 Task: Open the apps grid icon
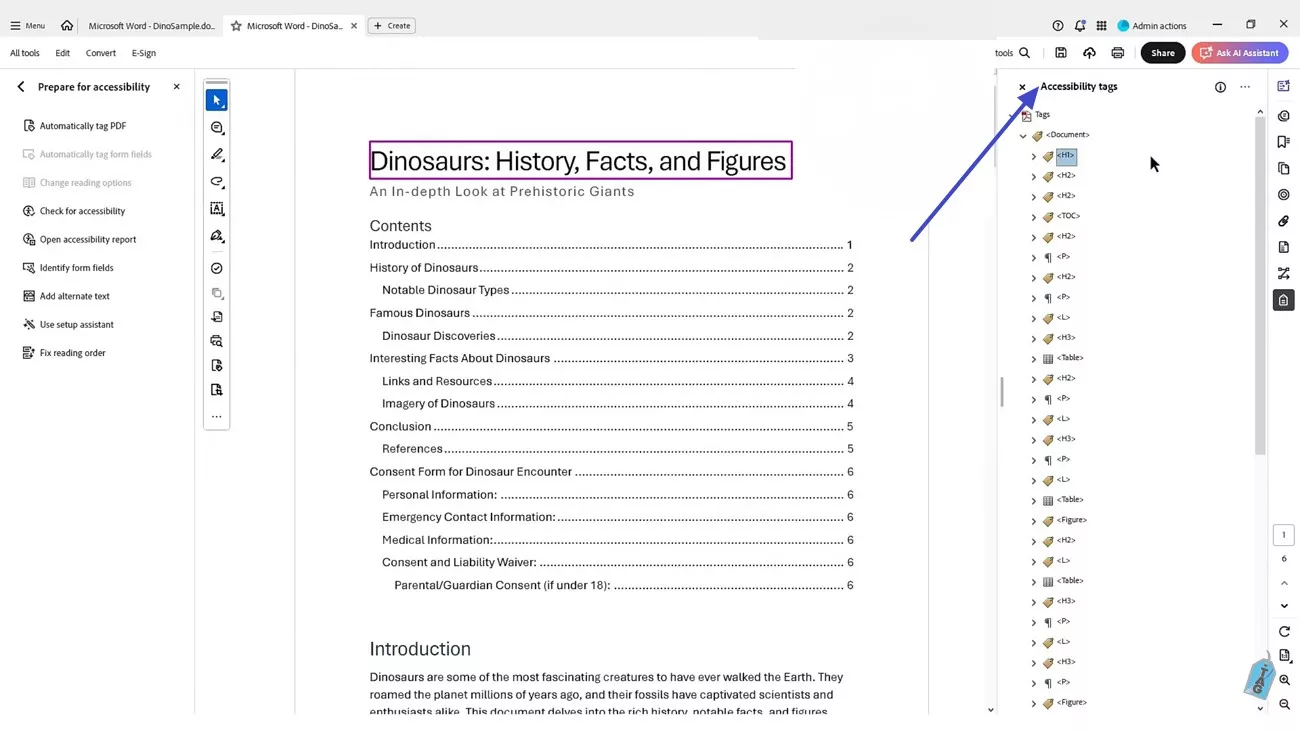pos(1101,26)
